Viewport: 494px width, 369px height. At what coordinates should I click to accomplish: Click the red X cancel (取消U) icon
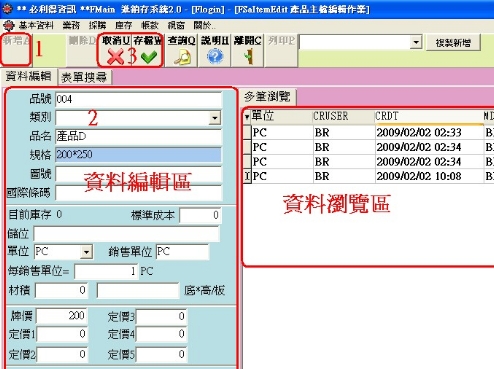pyautogui.click(x=115, y=57)
